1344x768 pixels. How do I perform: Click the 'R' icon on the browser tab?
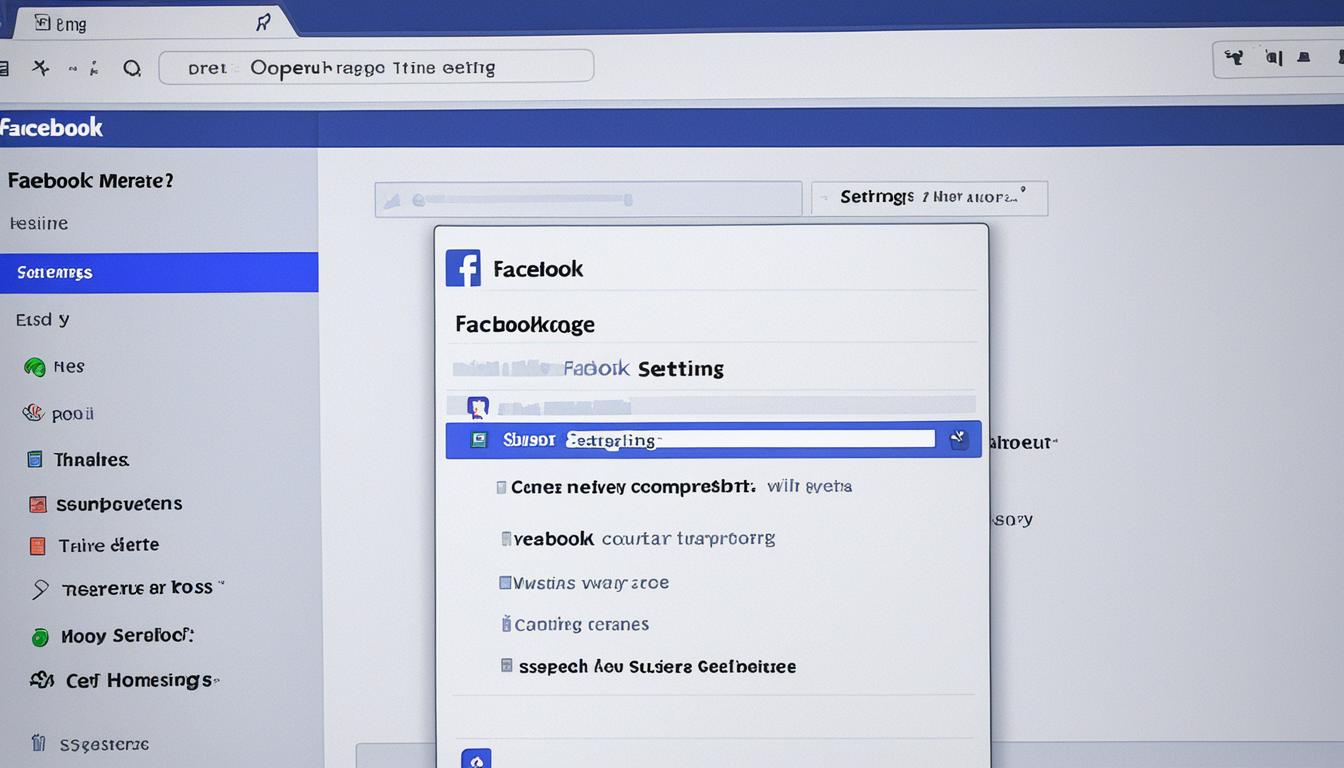coord(264,22)
